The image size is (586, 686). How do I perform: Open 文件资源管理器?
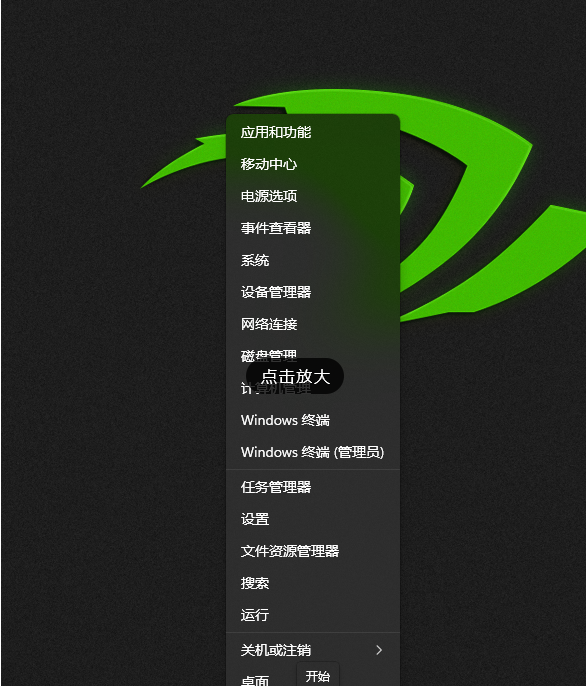coord(313,551)
